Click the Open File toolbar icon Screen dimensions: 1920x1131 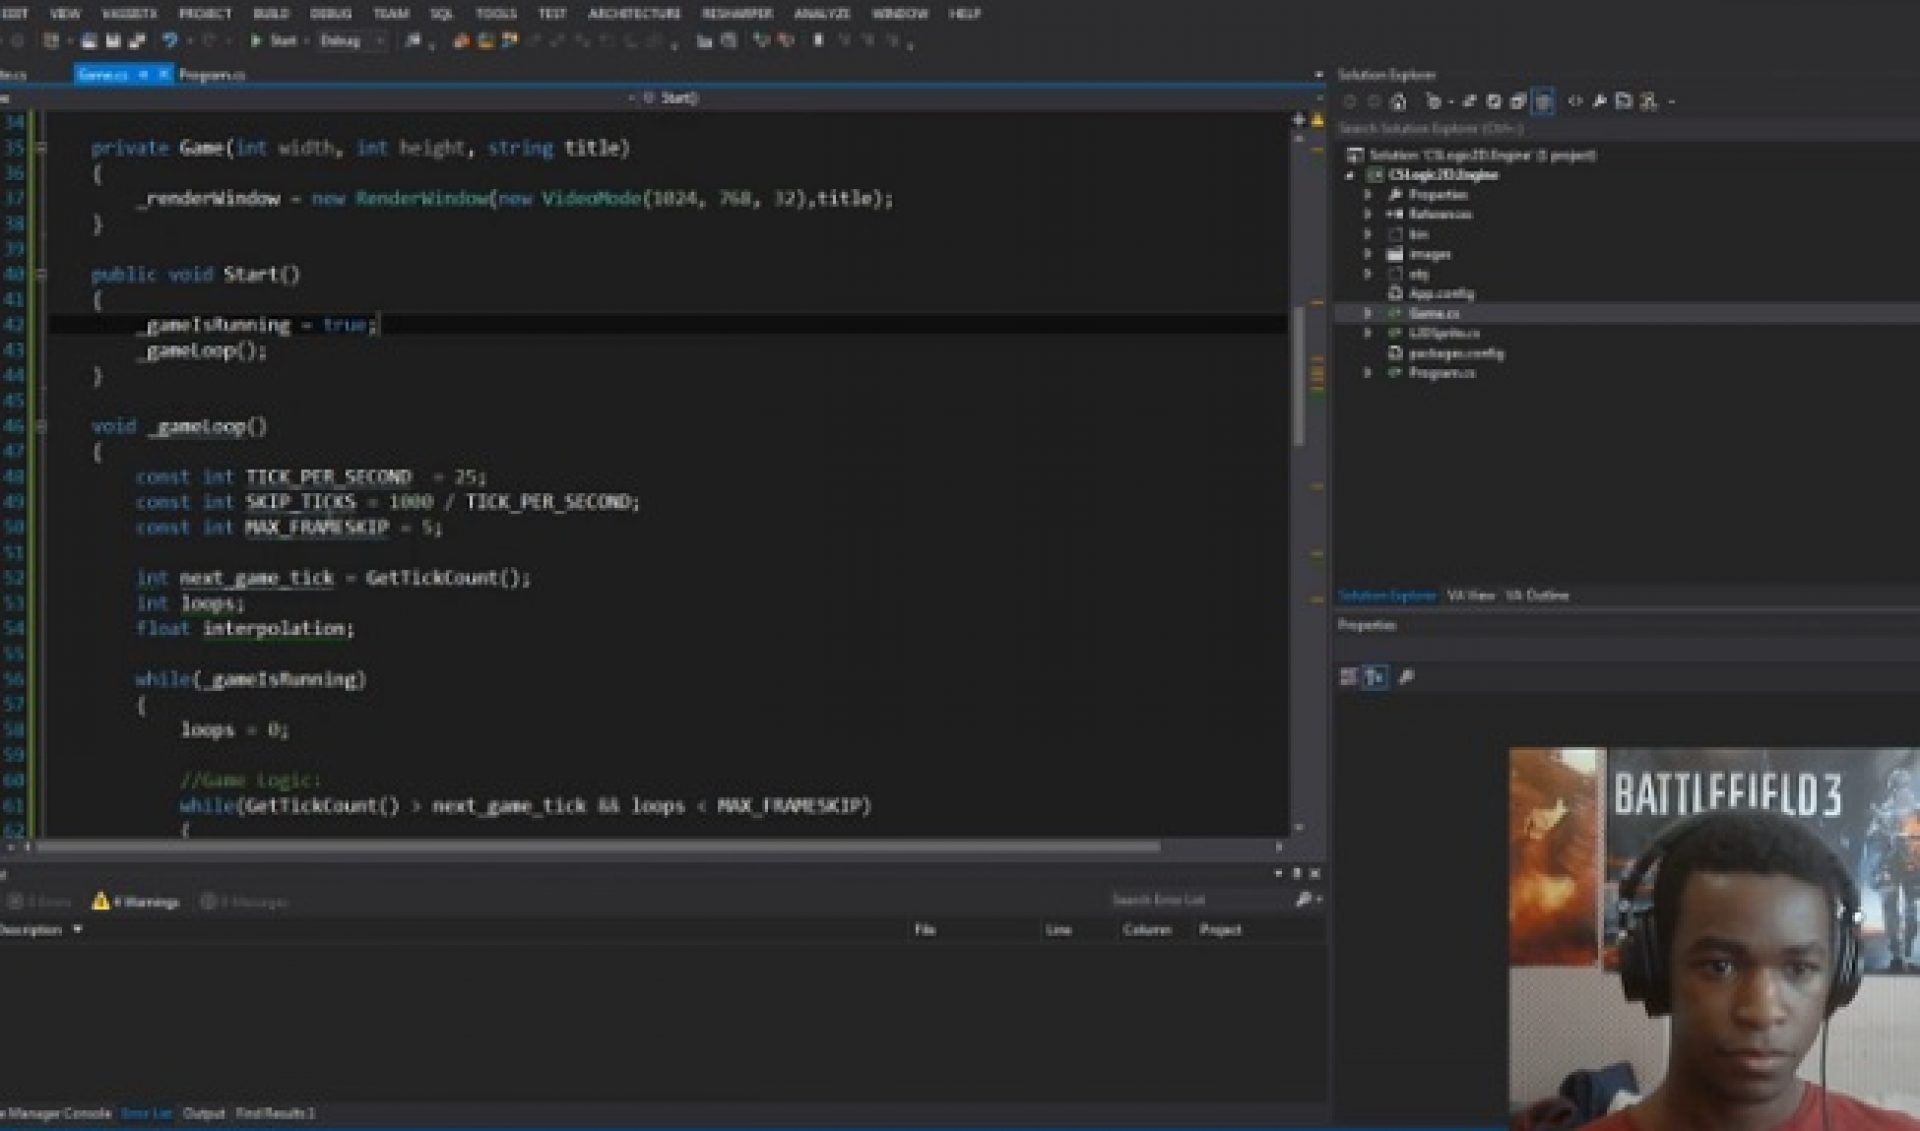[89, 41]
